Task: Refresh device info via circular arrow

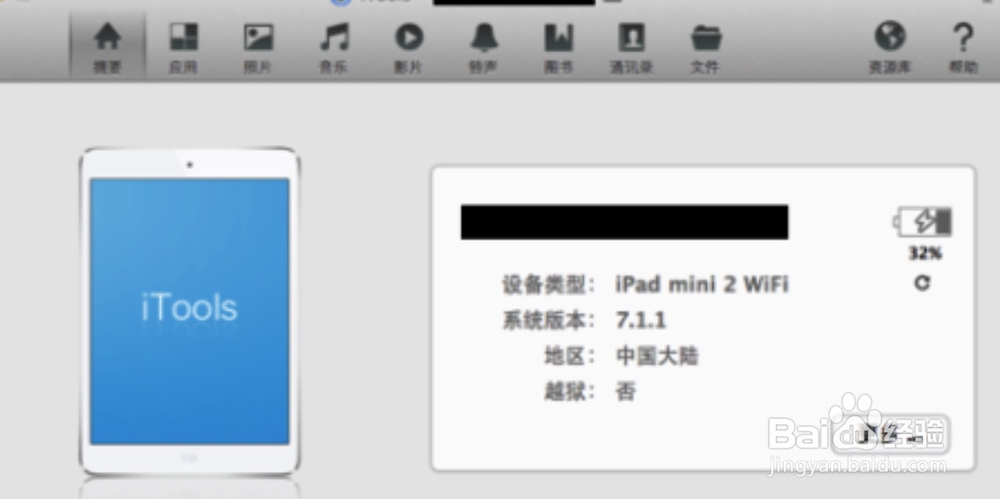Action: 922,283
